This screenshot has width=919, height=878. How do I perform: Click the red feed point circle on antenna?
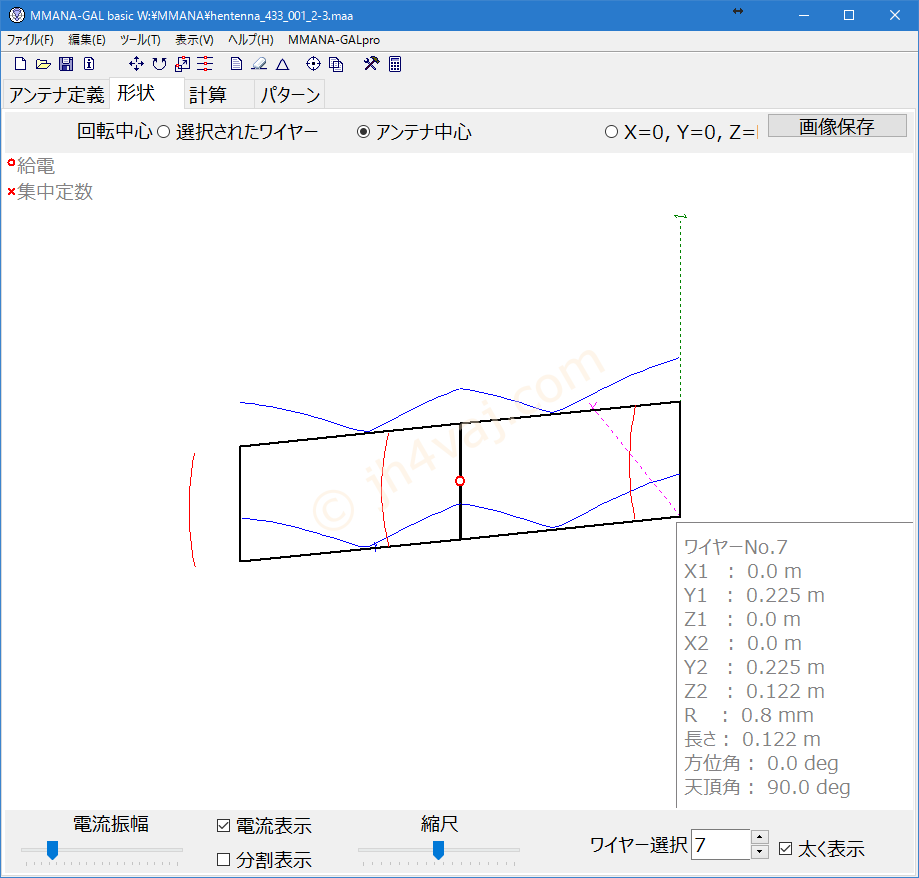(x=460, y=481)
